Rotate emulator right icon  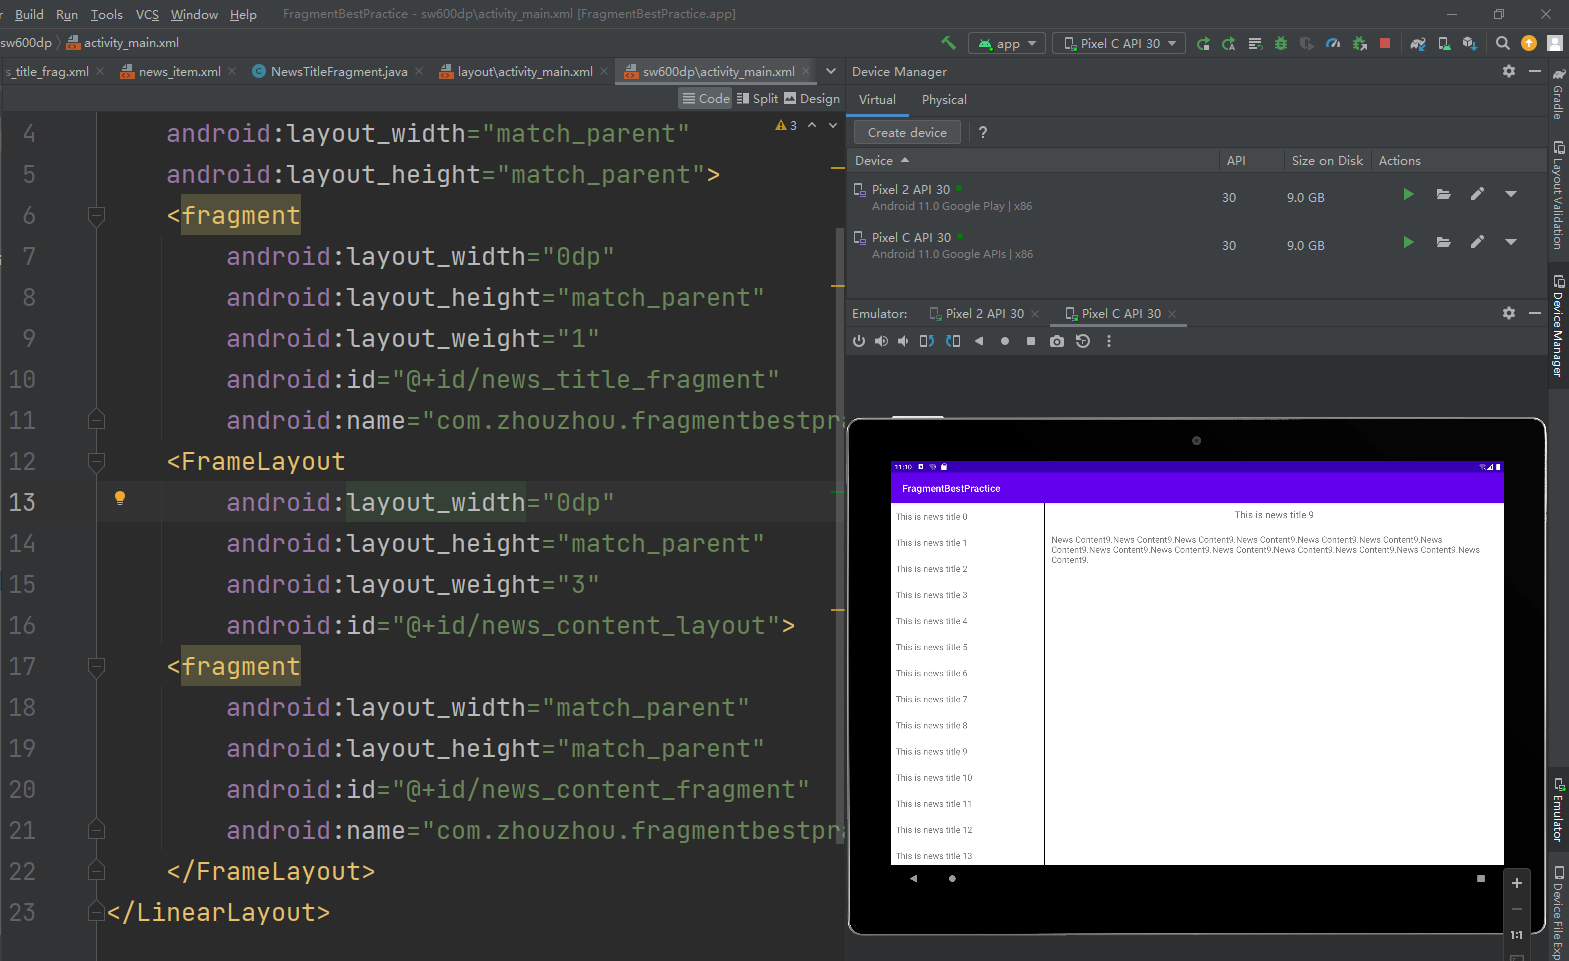953,341
